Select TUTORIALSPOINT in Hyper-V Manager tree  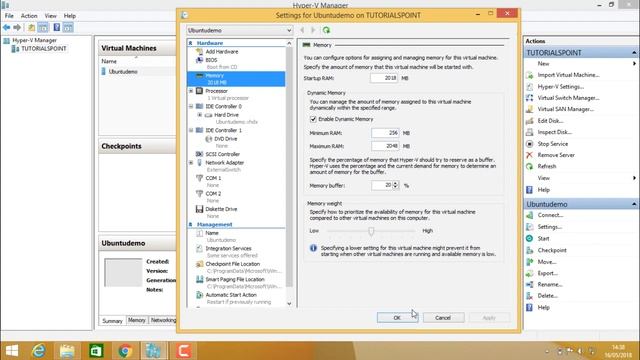point(44,49)
